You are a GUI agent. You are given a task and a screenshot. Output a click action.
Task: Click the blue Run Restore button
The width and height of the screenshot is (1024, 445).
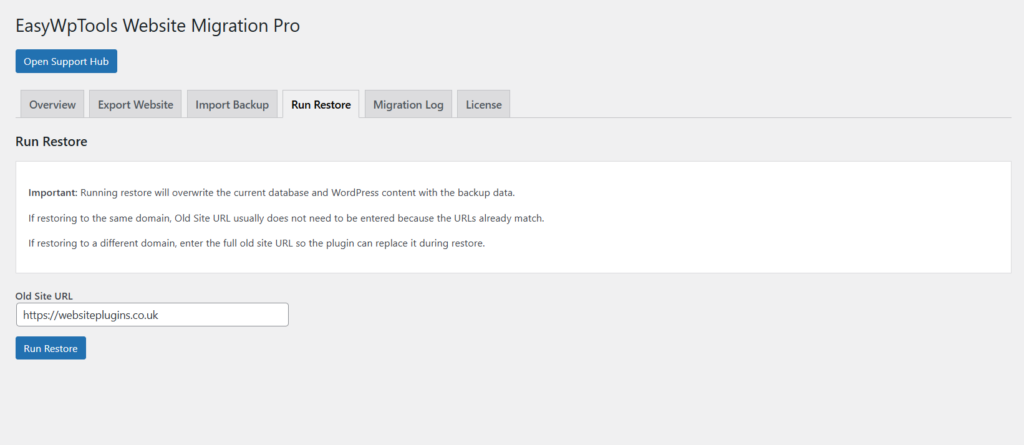point(51,348)
